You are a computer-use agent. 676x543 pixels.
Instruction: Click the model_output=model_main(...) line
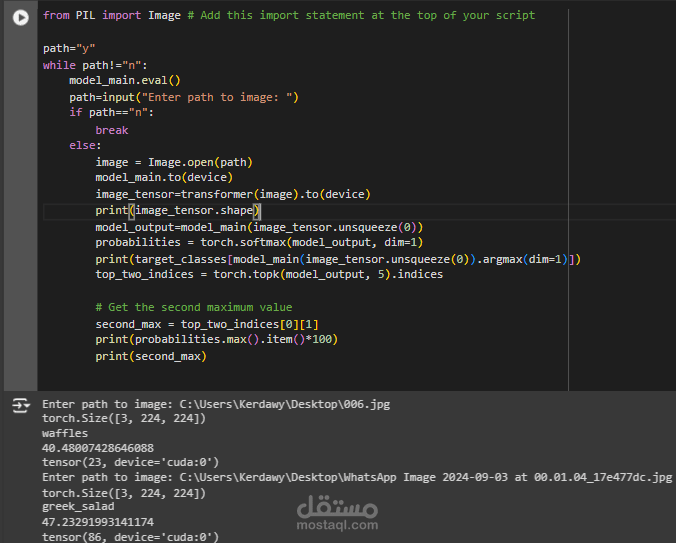point(259,227)
